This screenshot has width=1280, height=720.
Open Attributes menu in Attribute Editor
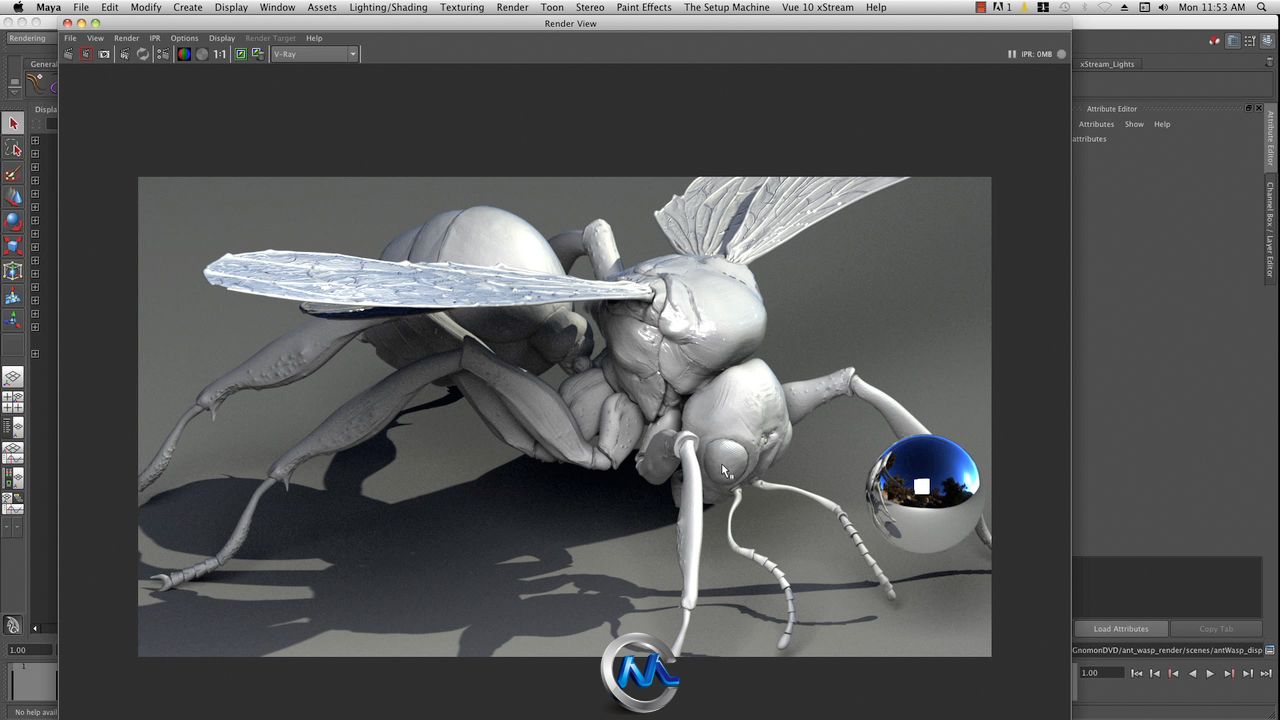[1096, 124]
